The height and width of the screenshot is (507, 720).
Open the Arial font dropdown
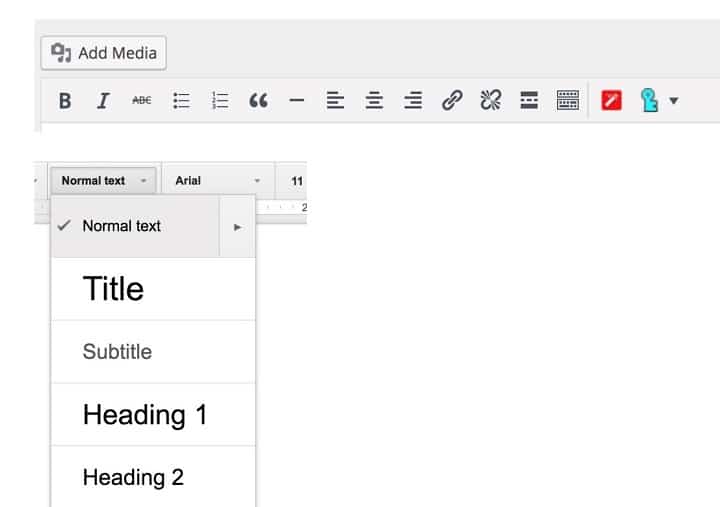pos(217,181)
